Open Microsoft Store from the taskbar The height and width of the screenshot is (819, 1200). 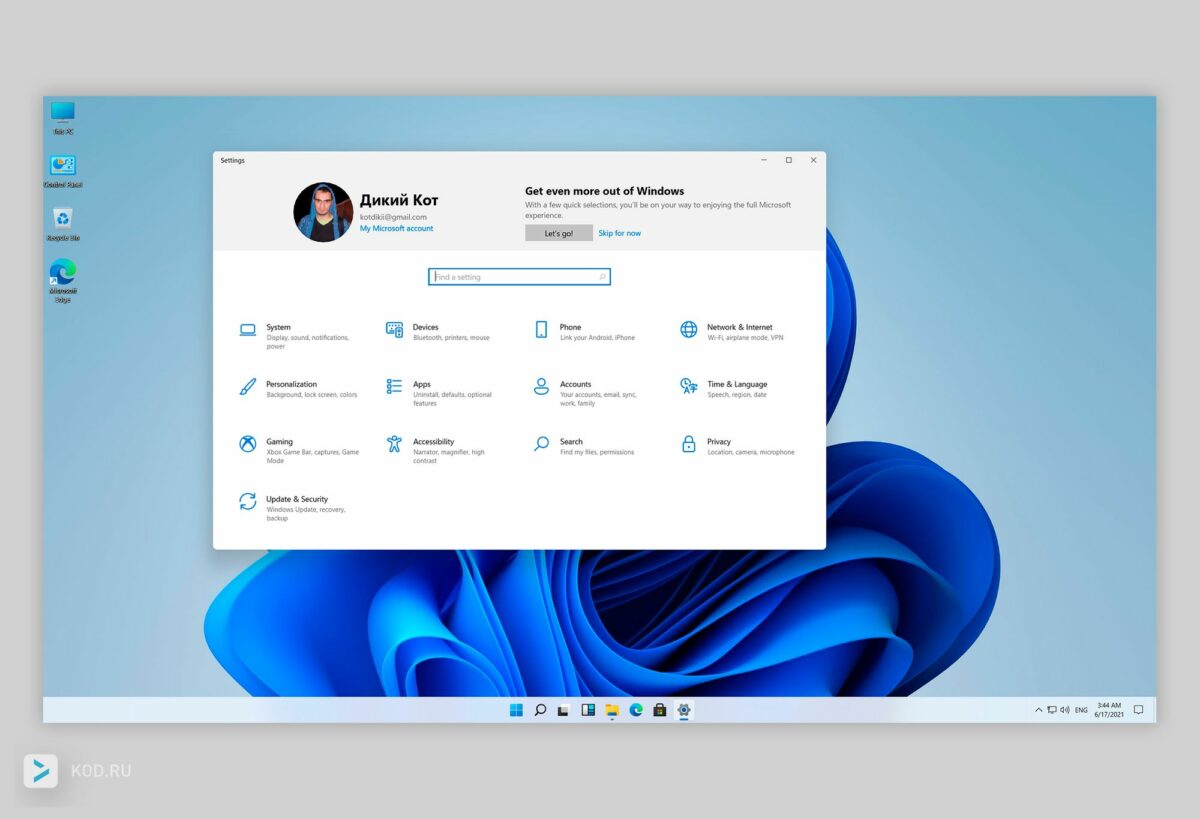660,710
